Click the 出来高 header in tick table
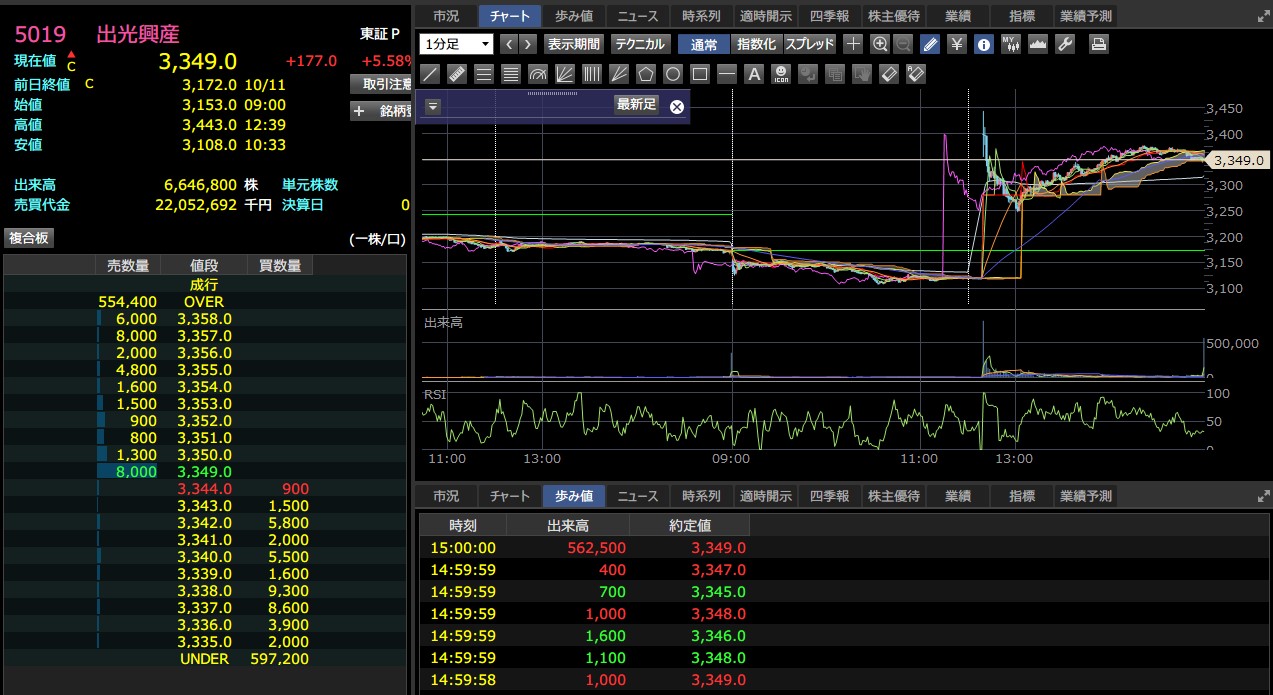Viewport: 1273px width, 695px height. point(567,526)
